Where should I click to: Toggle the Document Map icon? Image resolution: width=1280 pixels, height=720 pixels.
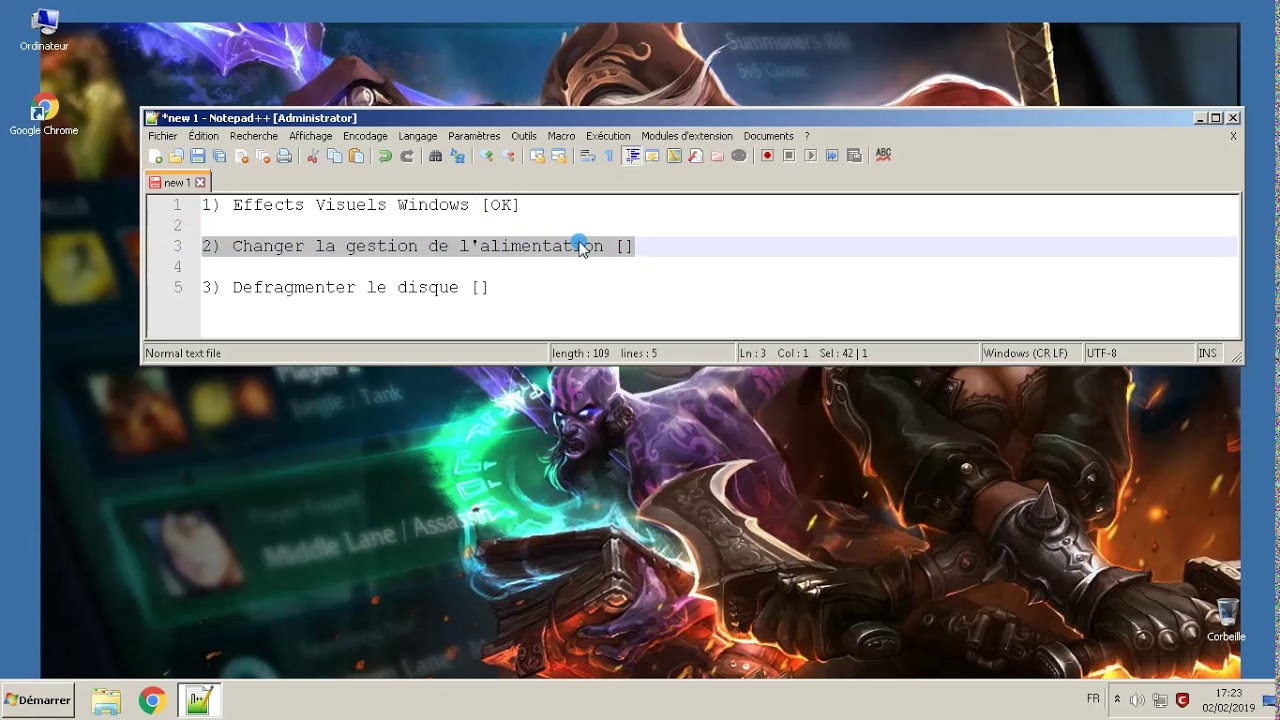[x=674, y=156]
